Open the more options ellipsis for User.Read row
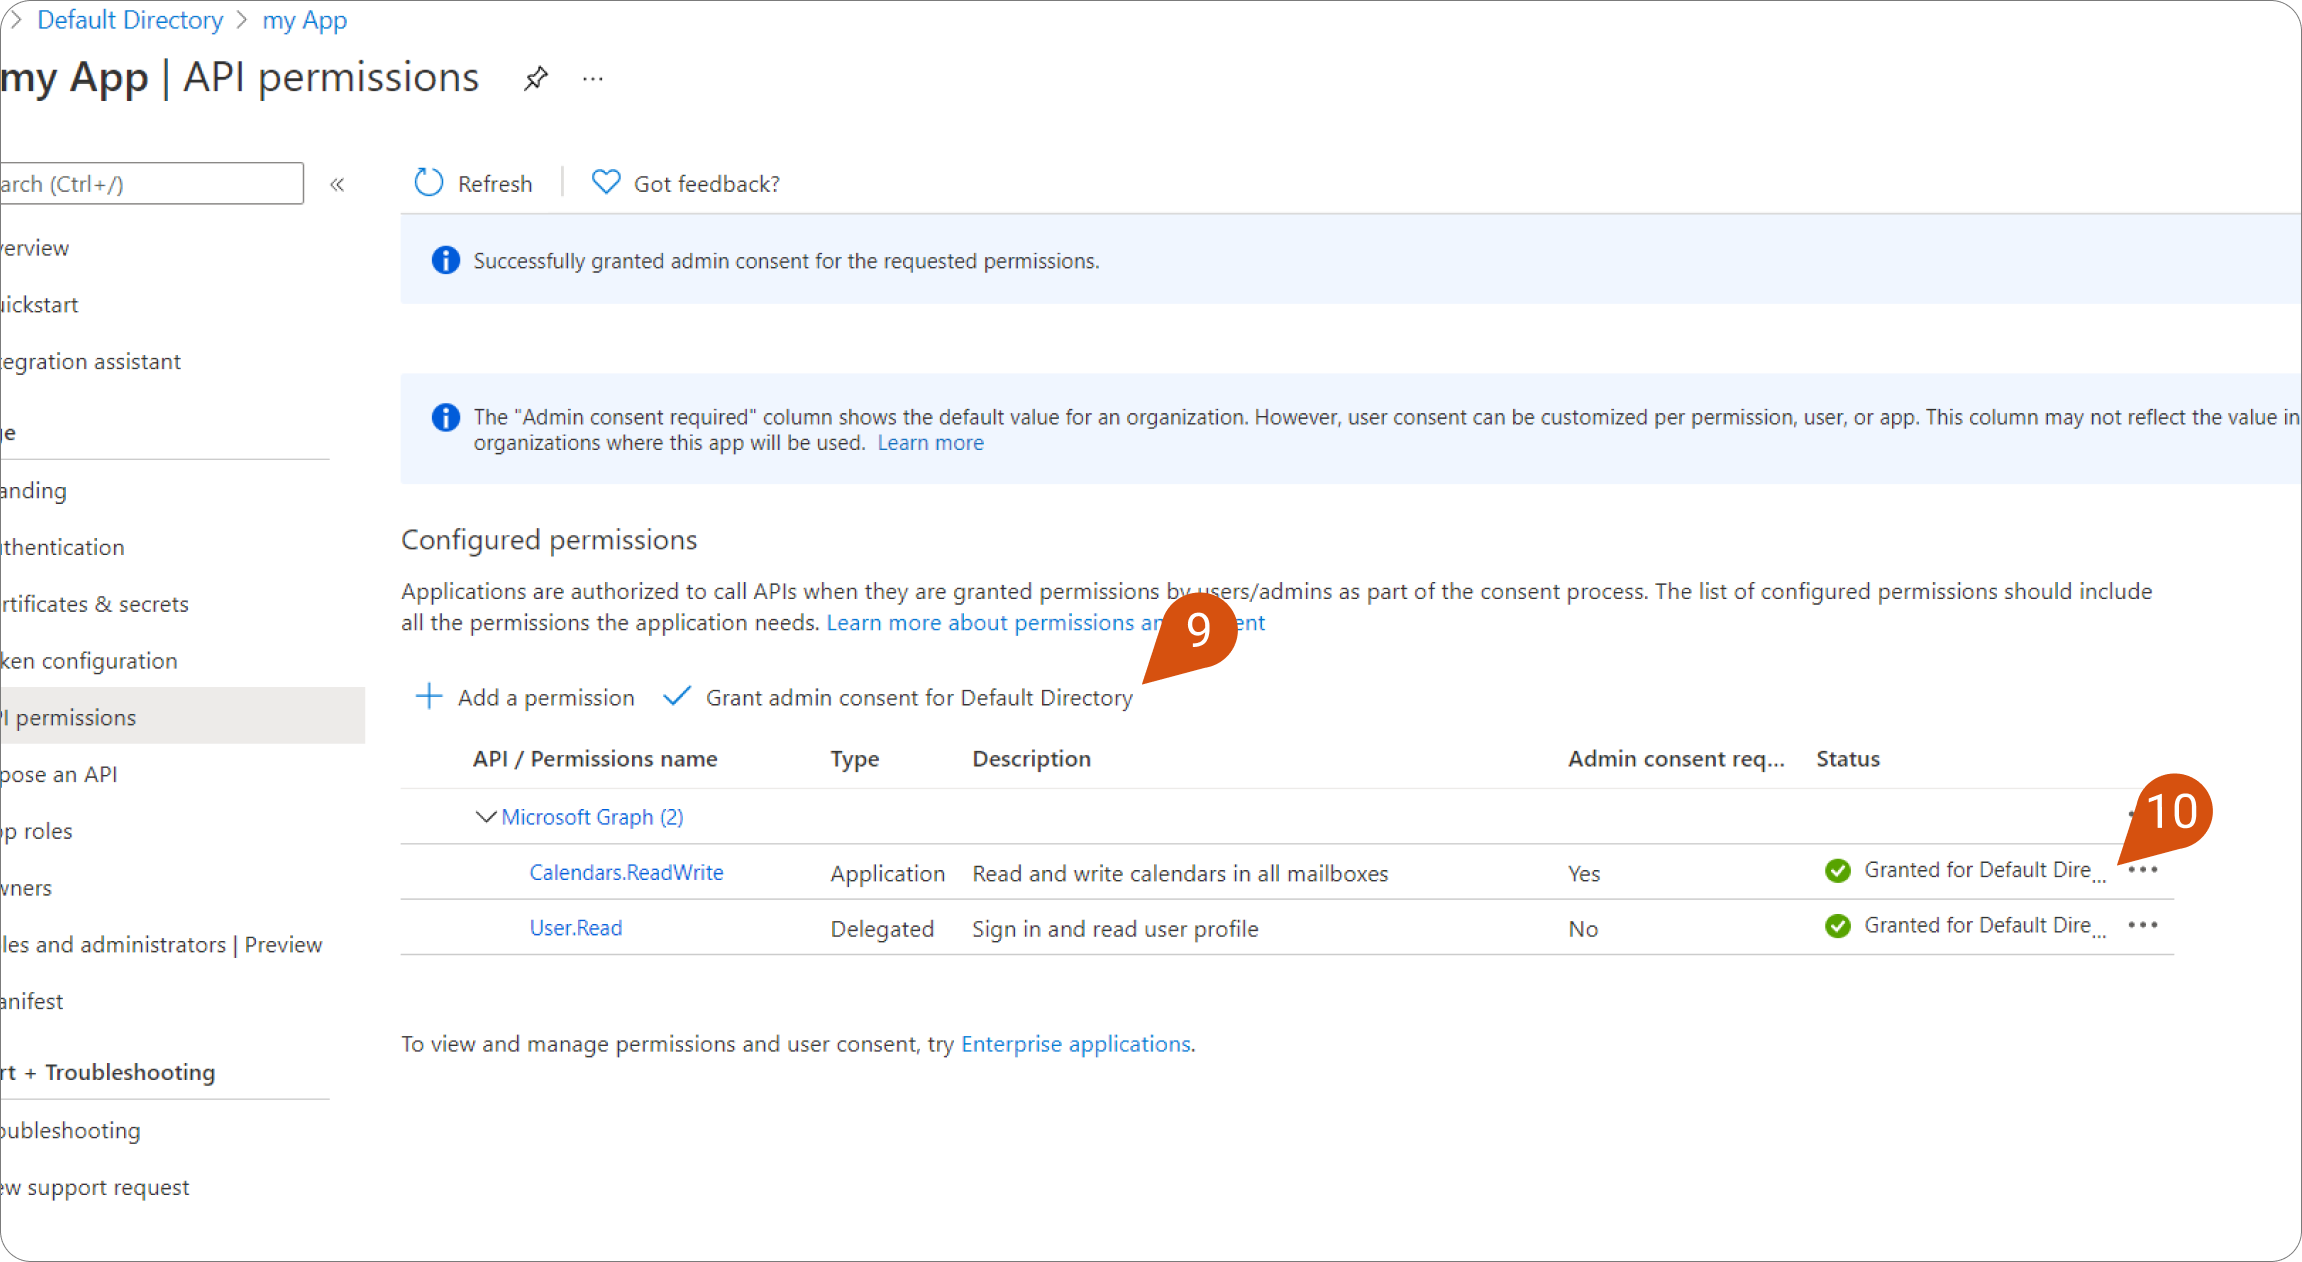 pyautogui.click(x=2142, y=925)
